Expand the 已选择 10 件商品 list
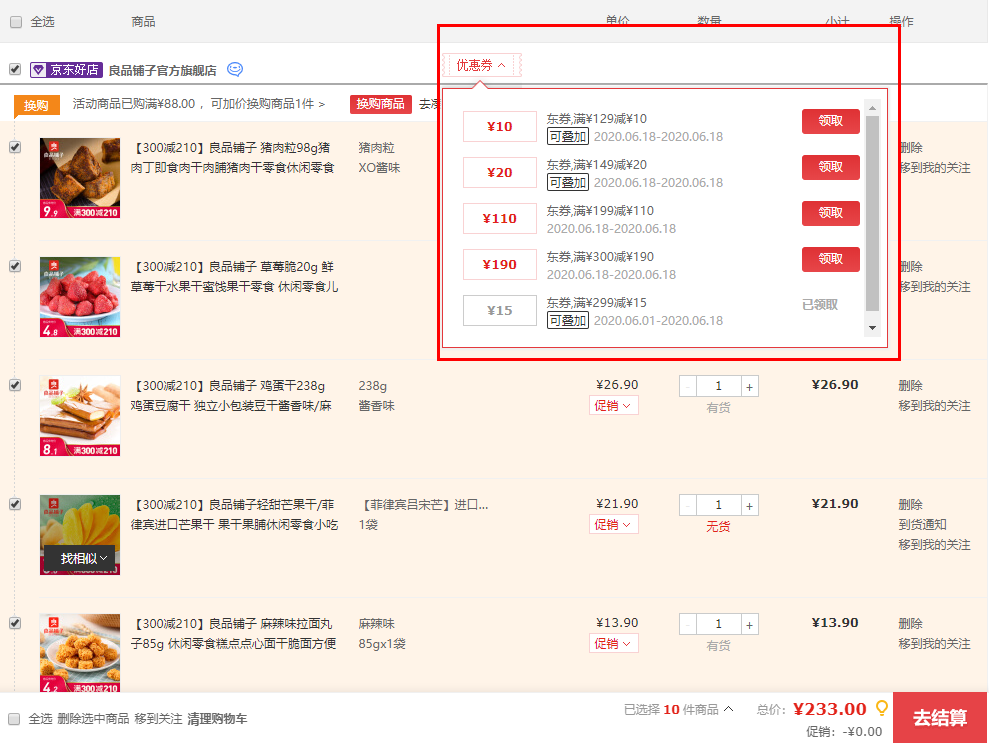This screenshot has height=743, width=989. 679,709
